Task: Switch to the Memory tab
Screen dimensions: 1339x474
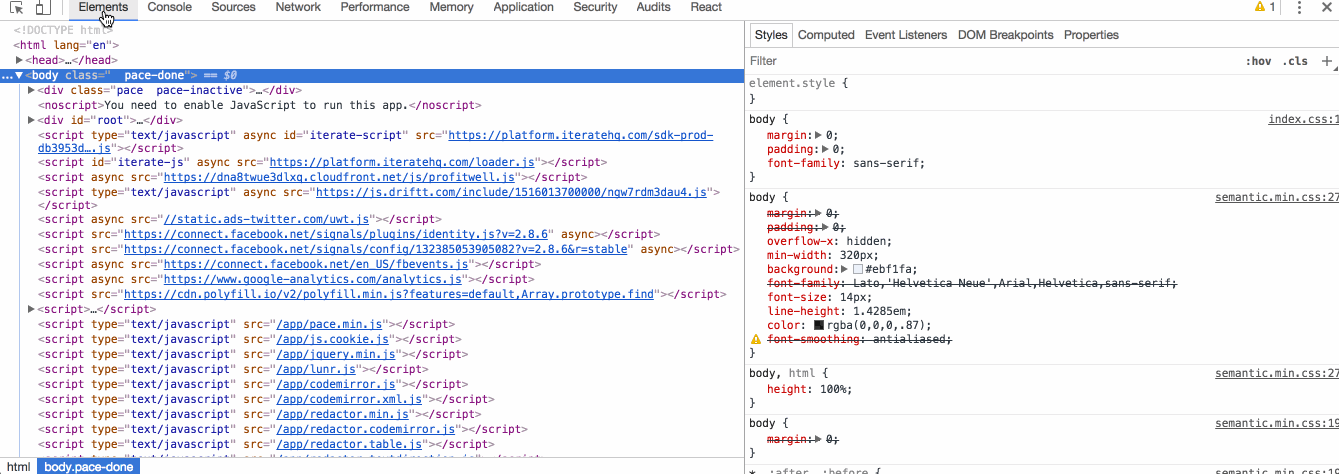Action: (x=451, y=7)
